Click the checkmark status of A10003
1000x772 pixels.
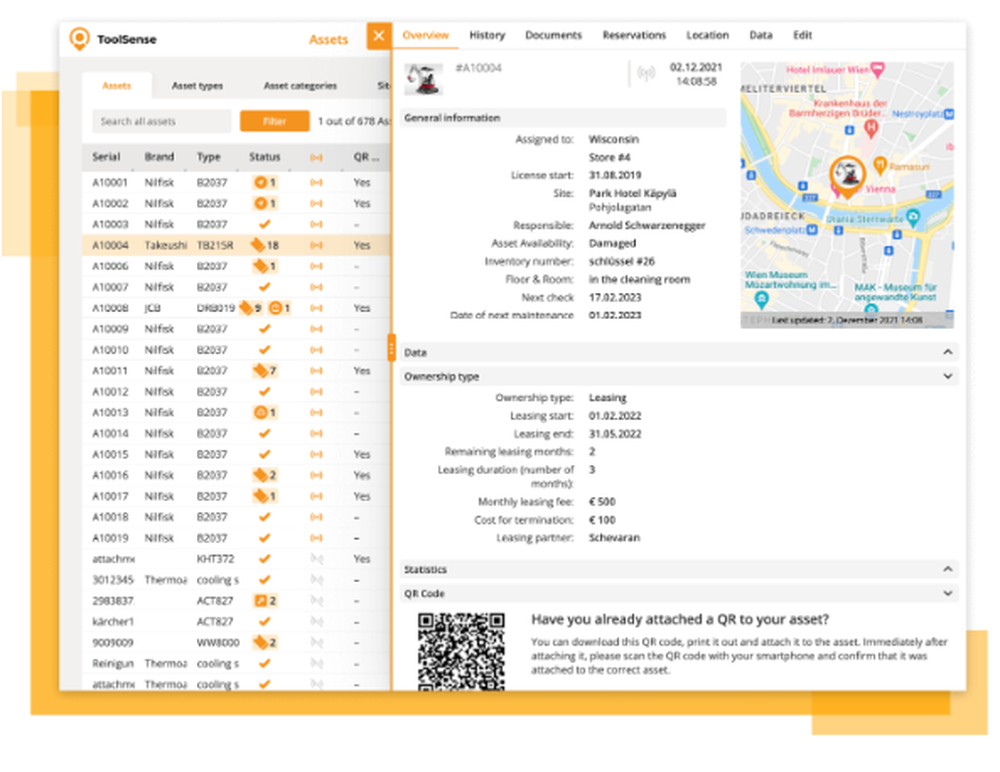pos(265,225)
